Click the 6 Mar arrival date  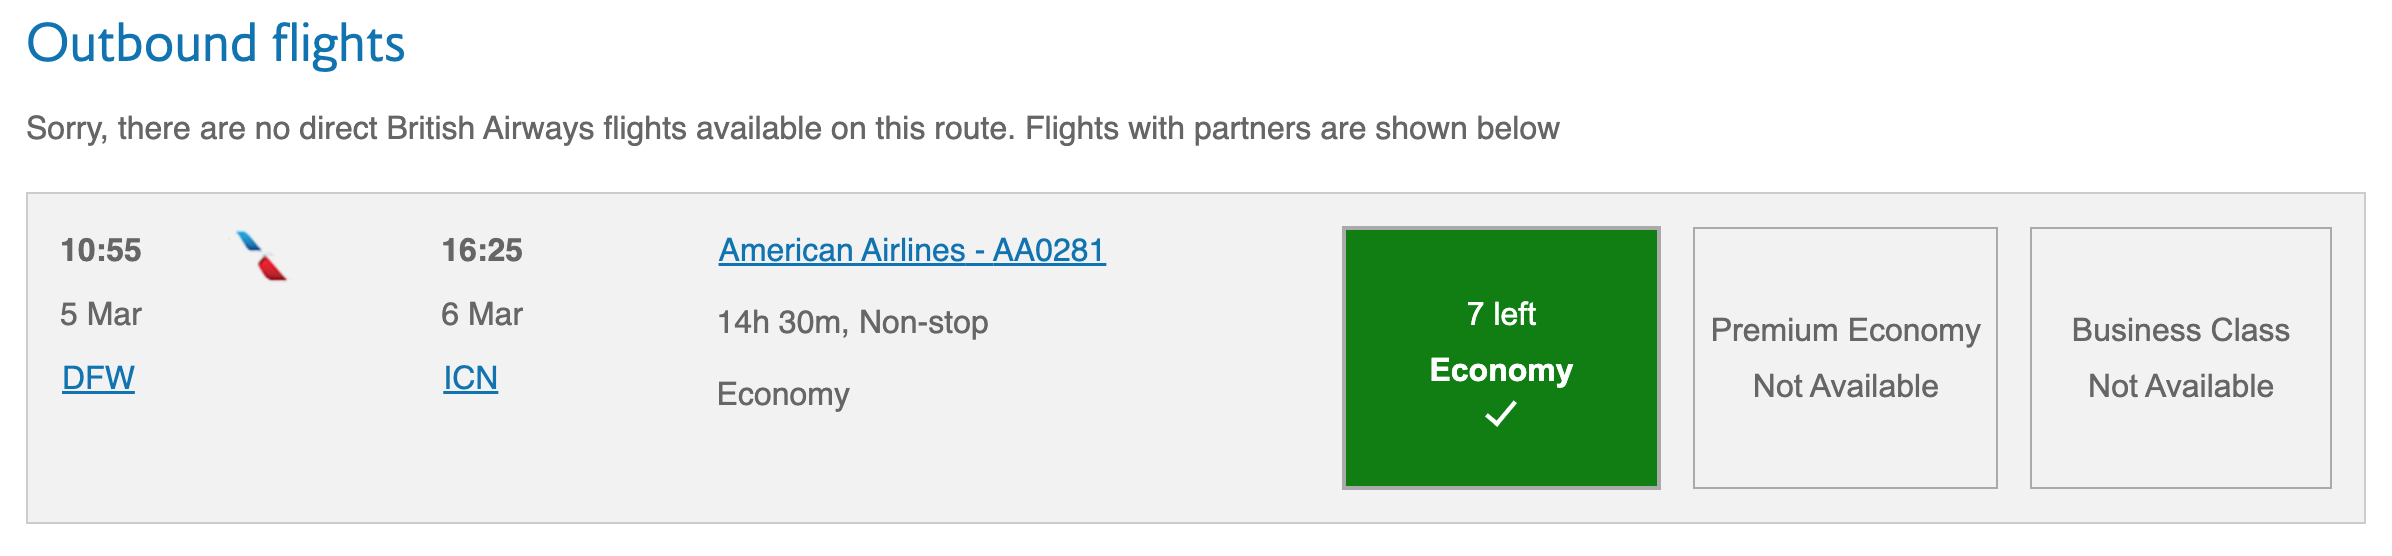coord(482,314)
